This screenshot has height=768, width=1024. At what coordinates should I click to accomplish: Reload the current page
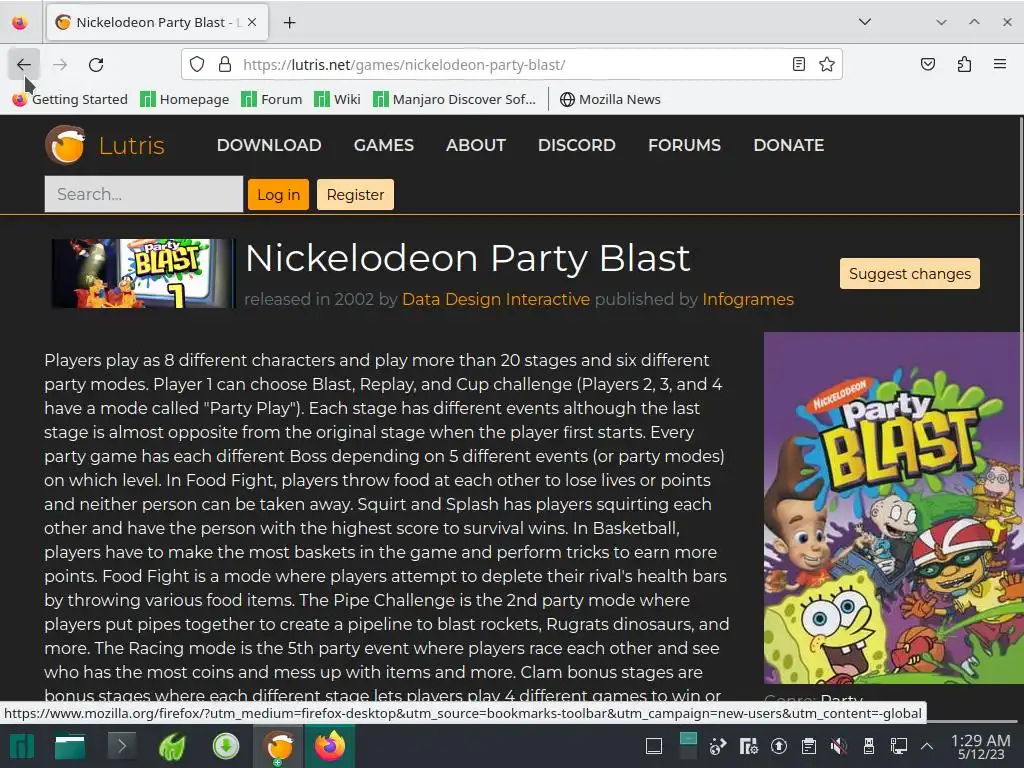click(96, 65)
